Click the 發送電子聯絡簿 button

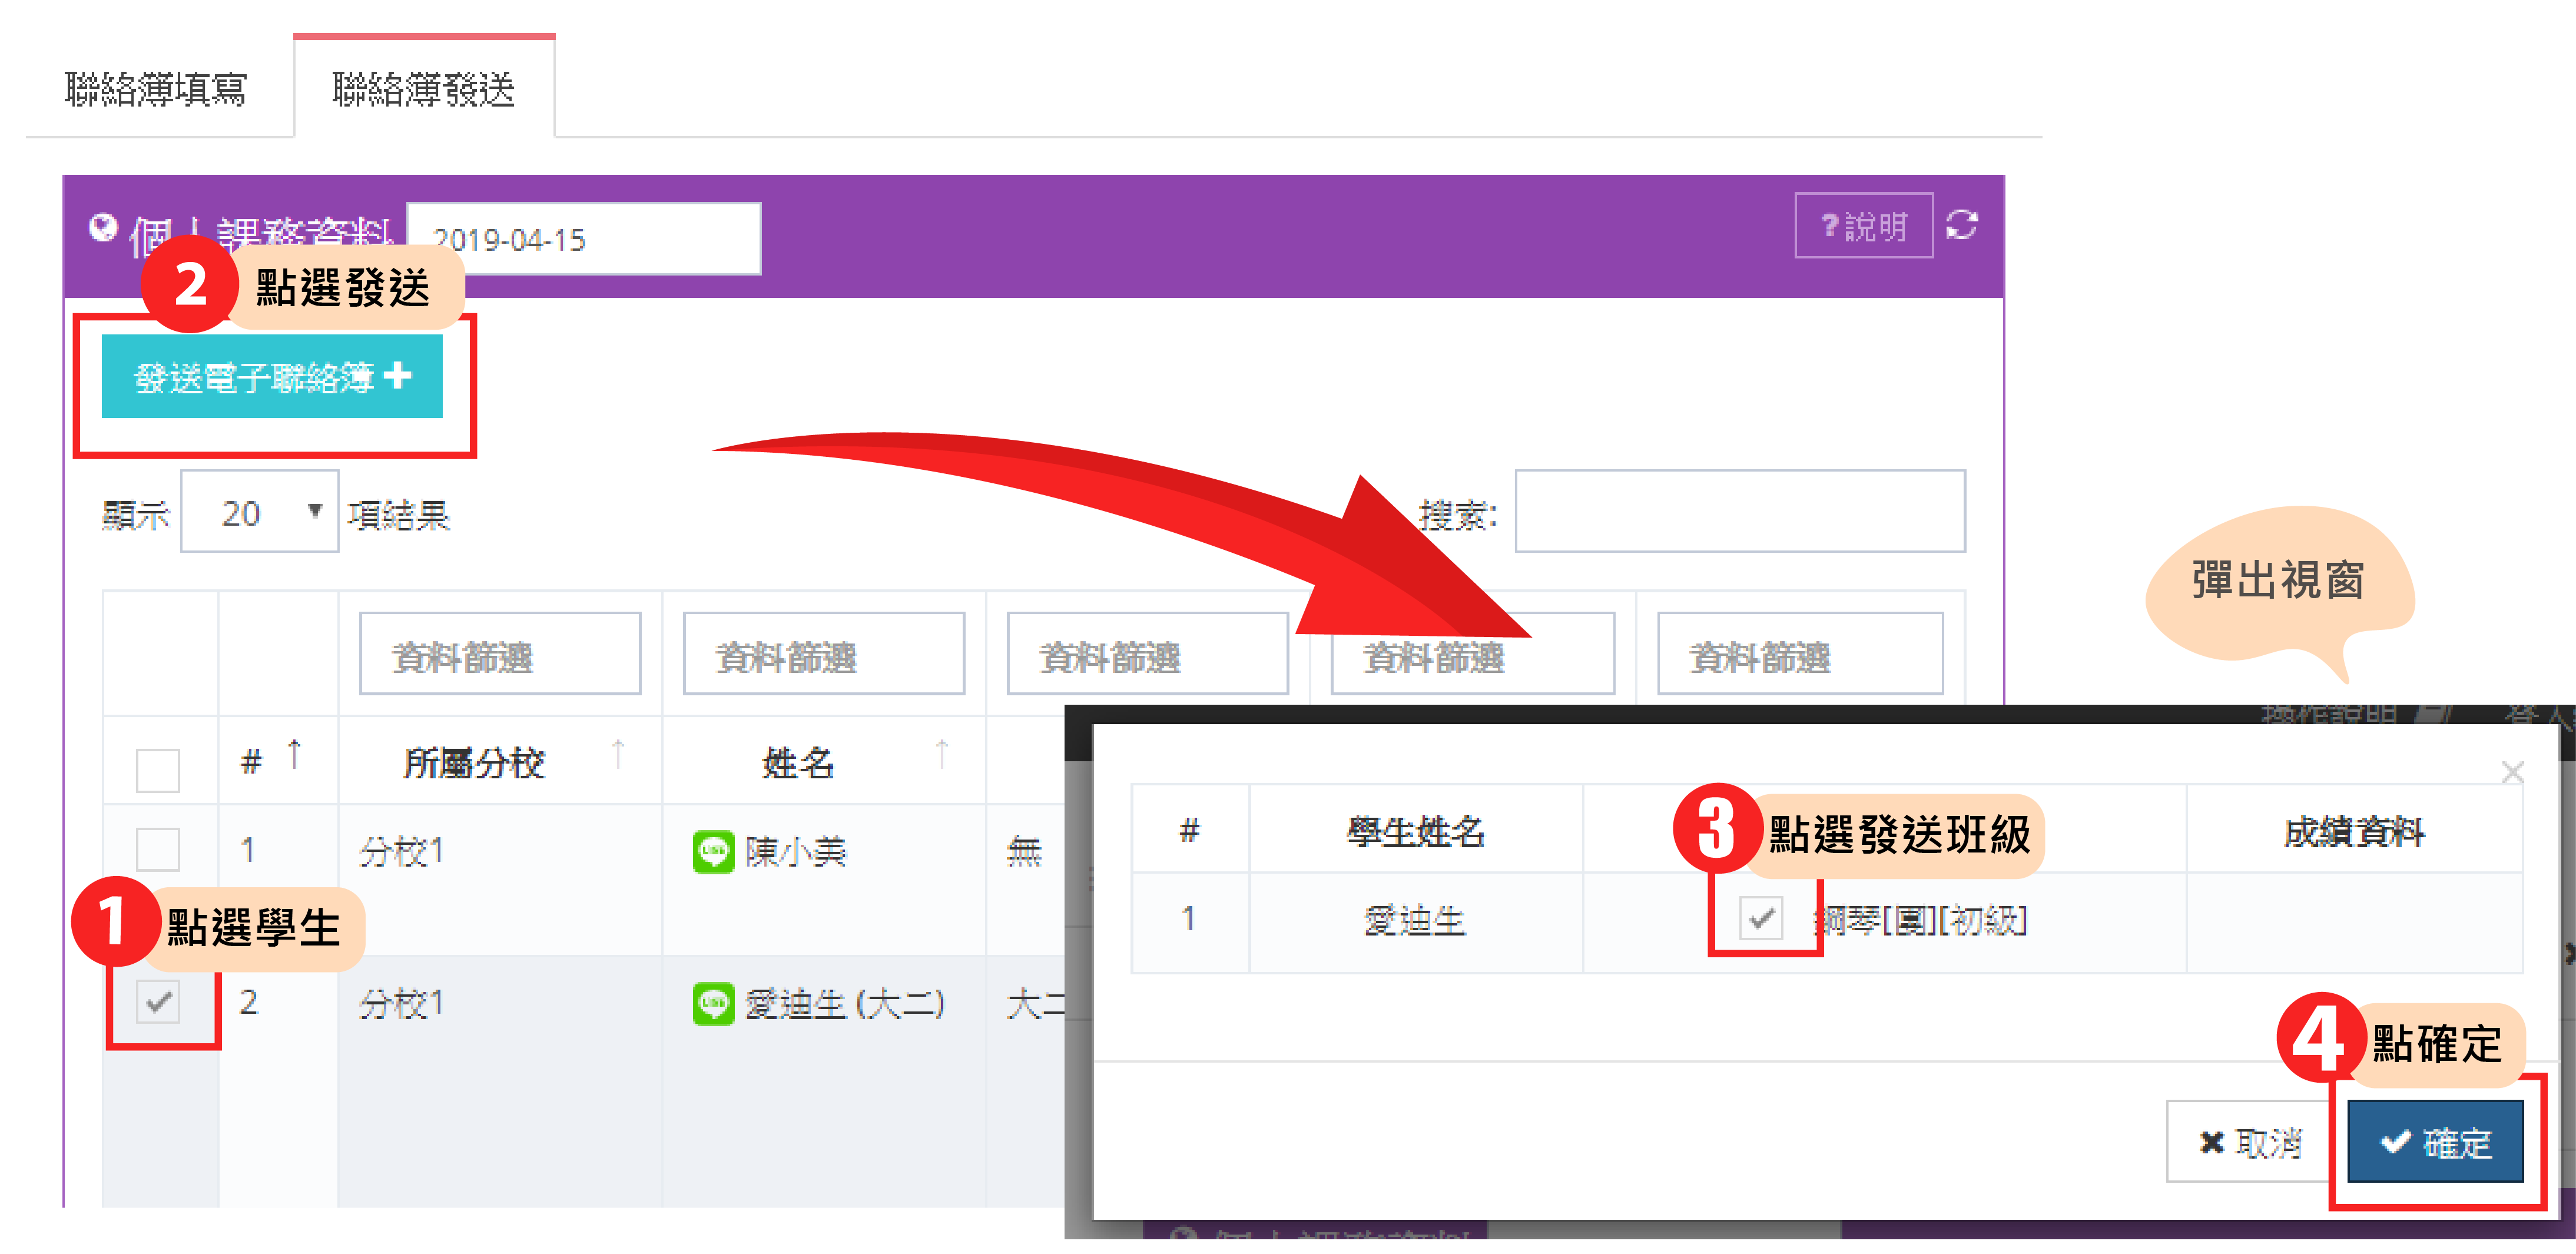tap(272, 377)
